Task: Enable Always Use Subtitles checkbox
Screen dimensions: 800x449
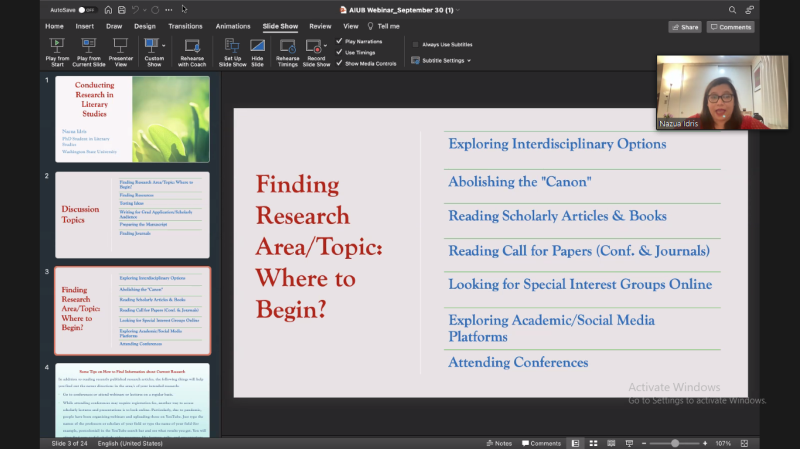Action: [x=416, y=44]
